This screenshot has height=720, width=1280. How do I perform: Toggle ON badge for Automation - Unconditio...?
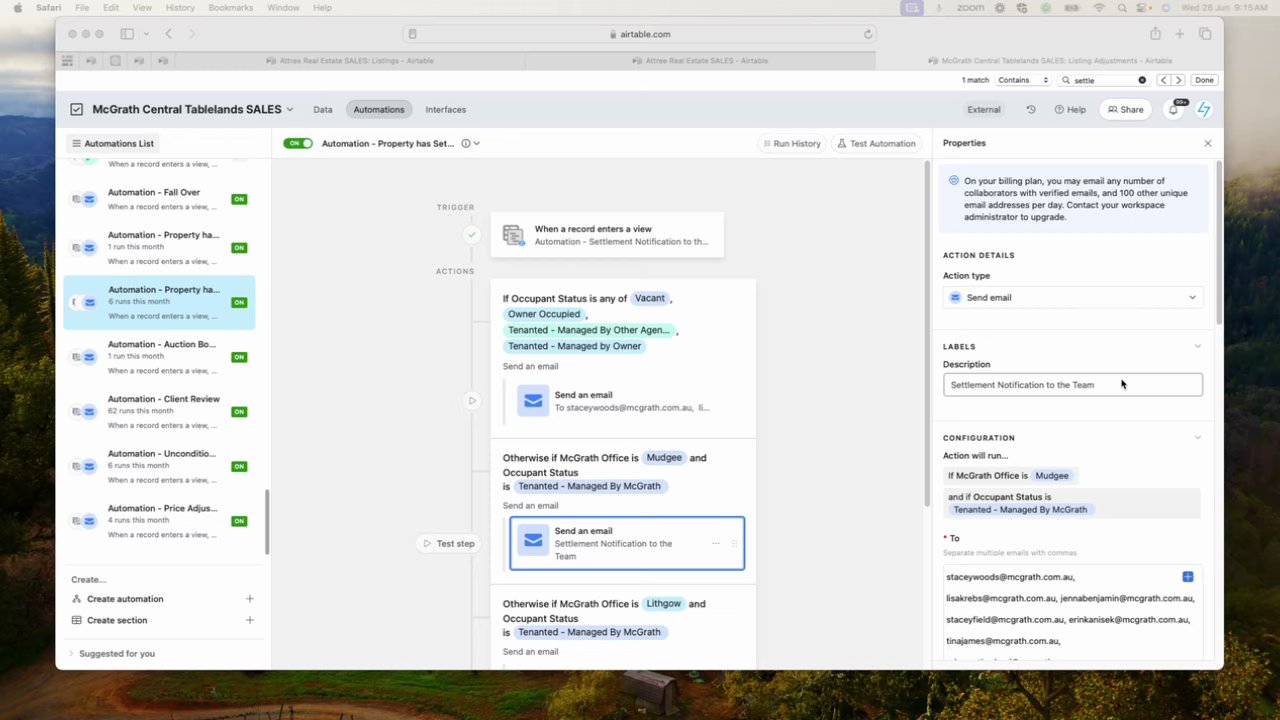point(239,466)
